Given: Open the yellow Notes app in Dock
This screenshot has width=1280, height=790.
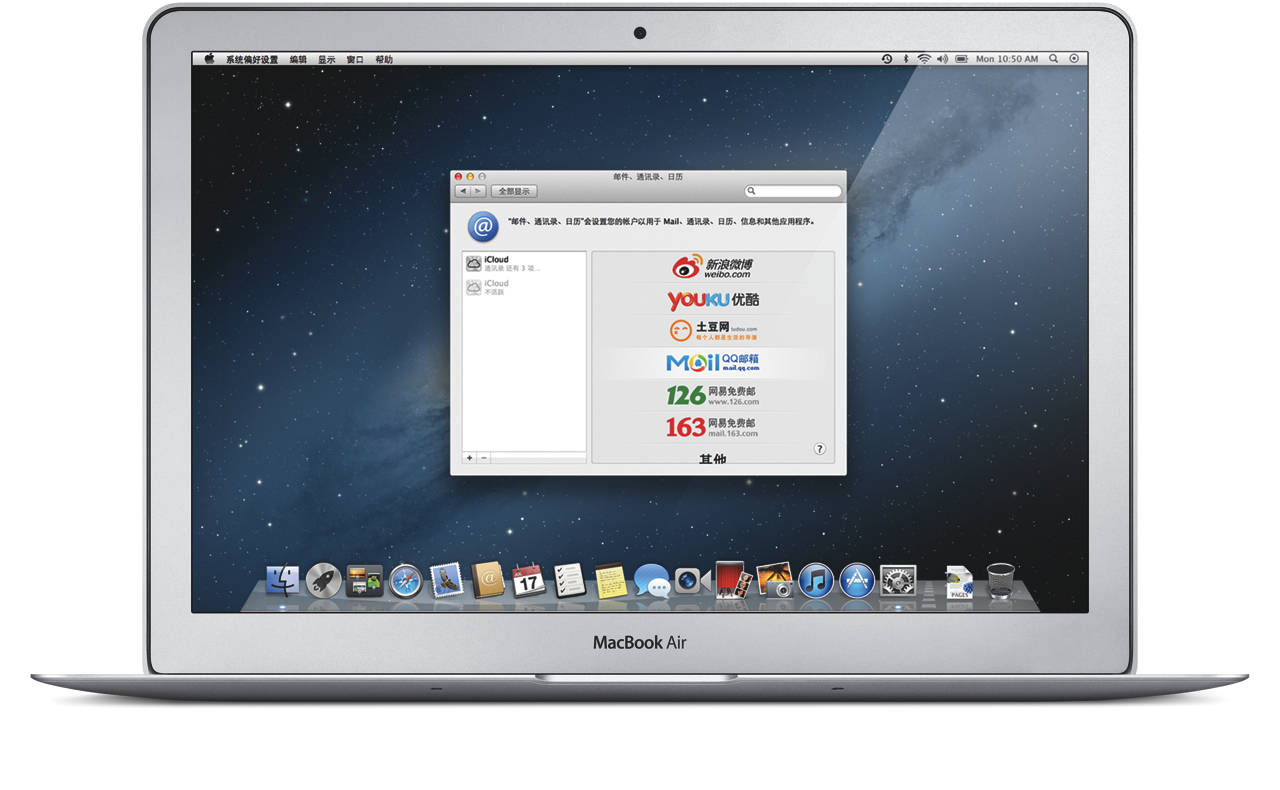Looking at the screenshot, I should coord(611,580).
